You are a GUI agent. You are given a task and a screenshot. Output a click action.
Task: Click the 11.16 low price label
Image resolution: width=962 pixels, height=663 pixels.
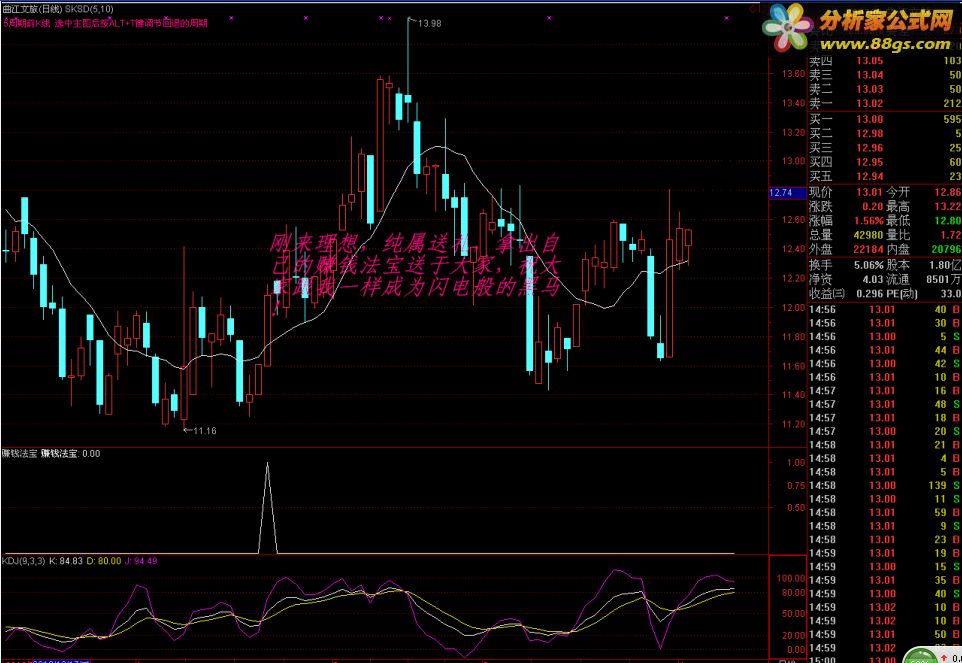pyautogui.click(x=204, y=431)
